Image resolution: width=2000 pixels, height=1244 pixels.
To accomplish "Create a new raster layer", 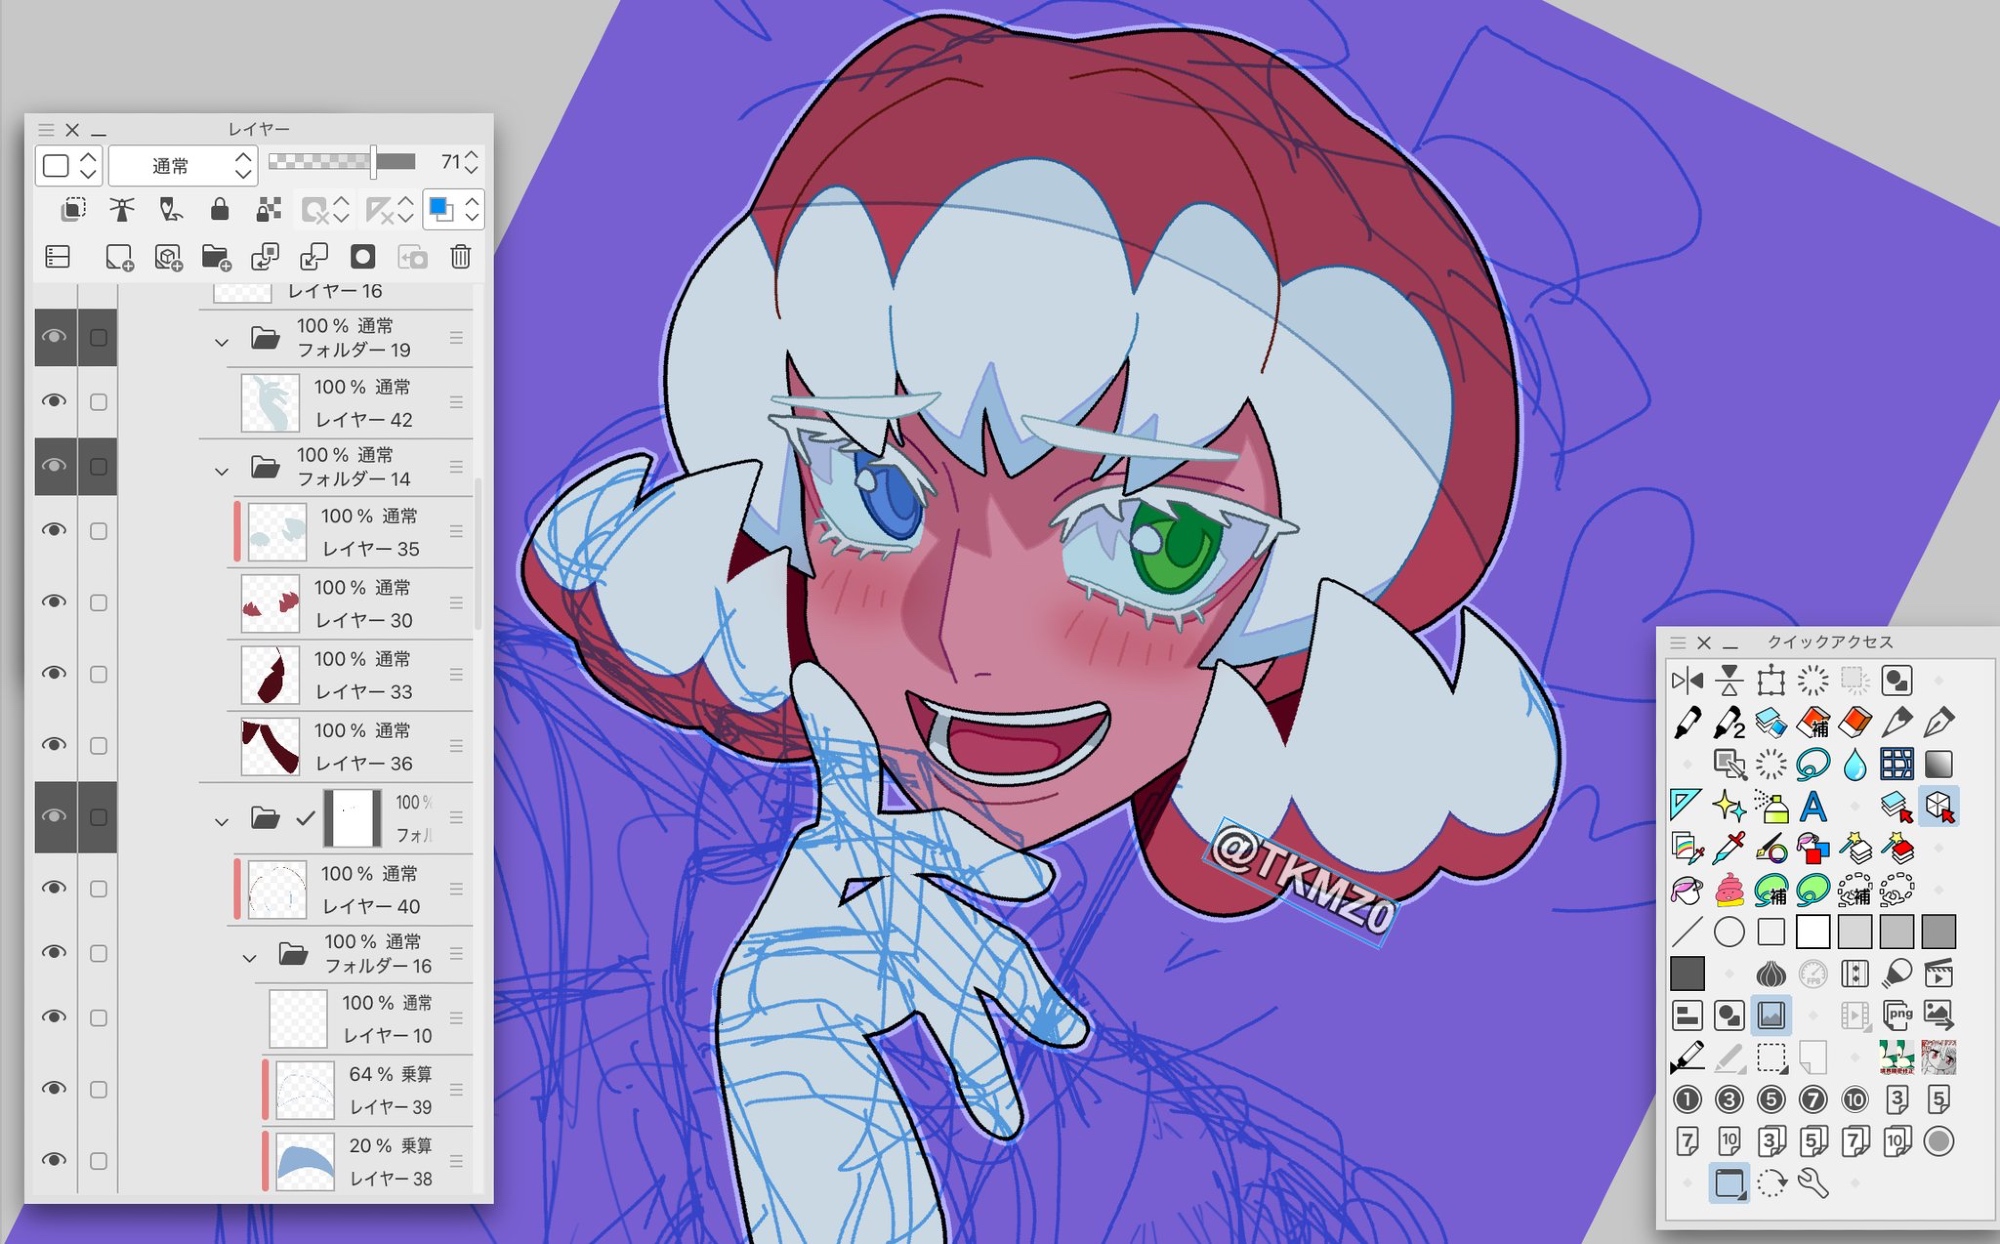I will click(x=119, y=257).
